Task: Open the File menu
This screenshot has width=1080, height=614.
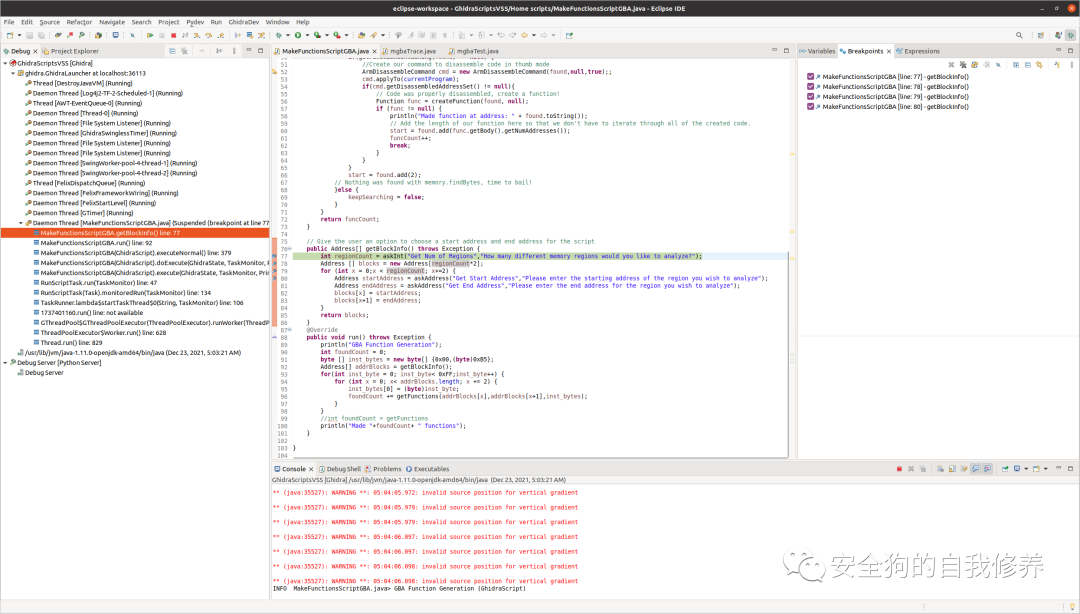Action: pyautogui.click(x=9, y=22)
